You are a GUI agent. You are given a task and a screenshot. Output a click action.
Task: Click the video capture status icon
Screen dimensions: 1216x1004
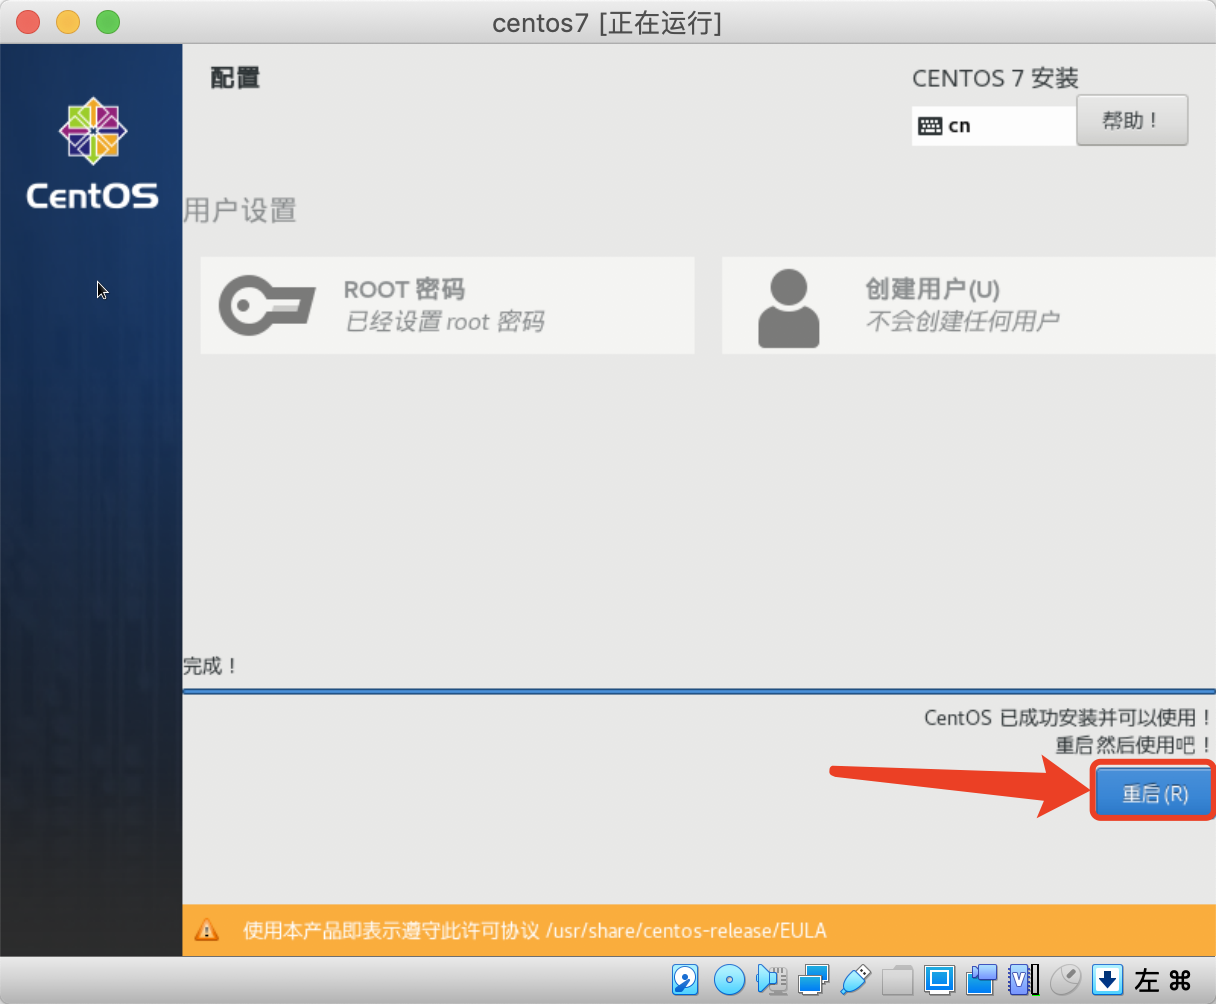tap(982, 979)
